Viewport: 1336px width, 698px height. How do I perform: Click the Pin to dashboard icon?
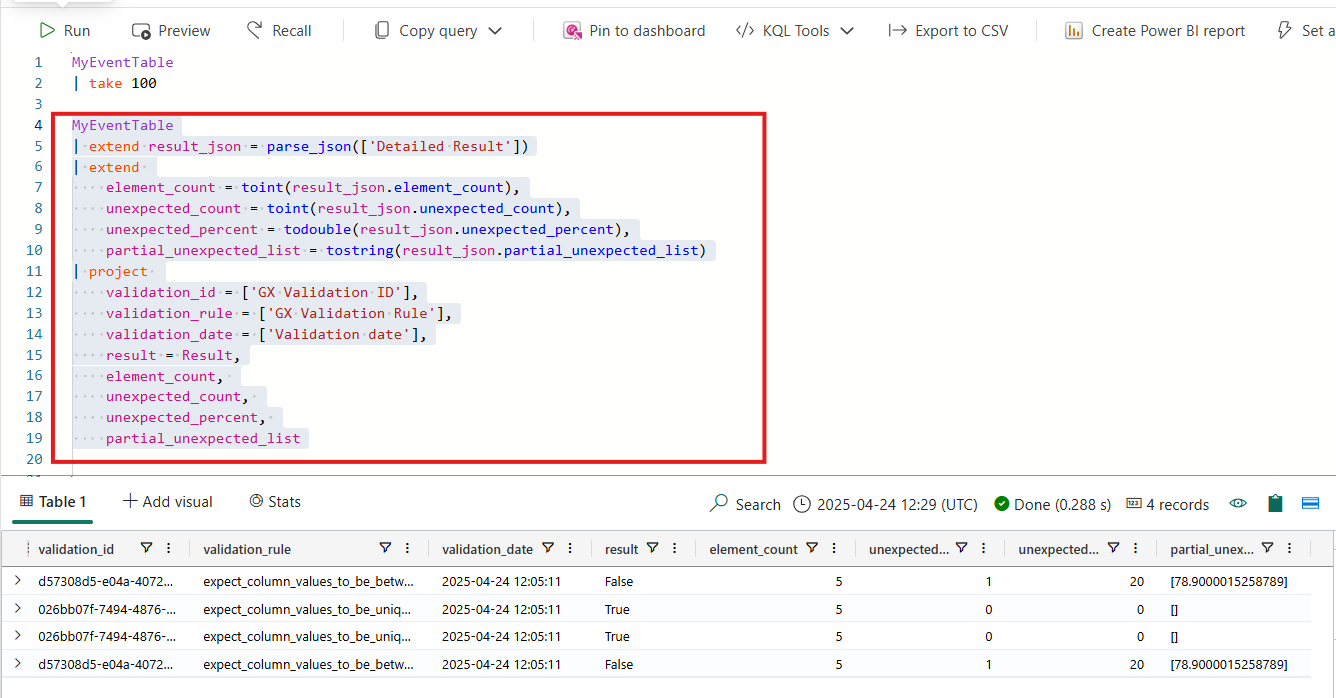[572, 31]
